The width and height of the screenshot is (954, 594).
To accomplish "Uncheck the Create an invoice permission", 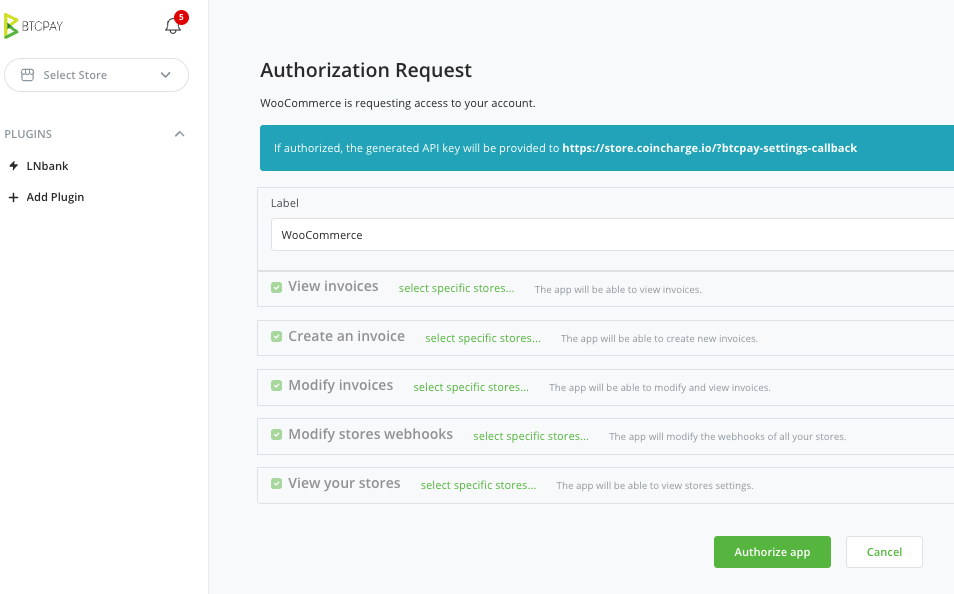I will tap(276, 337).
